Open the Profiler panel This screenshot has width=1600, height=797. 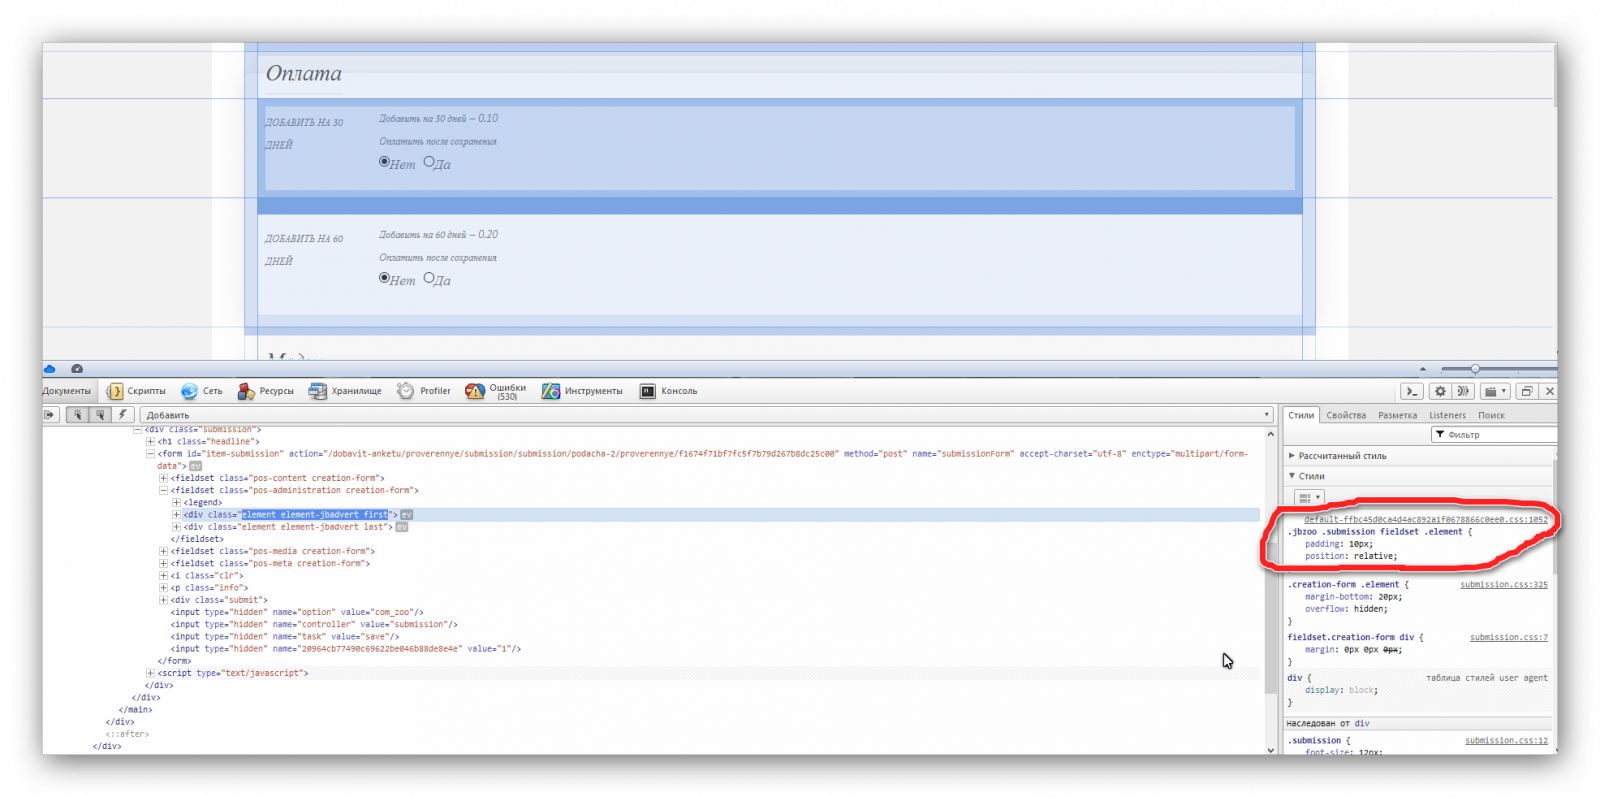coord(424,391)
